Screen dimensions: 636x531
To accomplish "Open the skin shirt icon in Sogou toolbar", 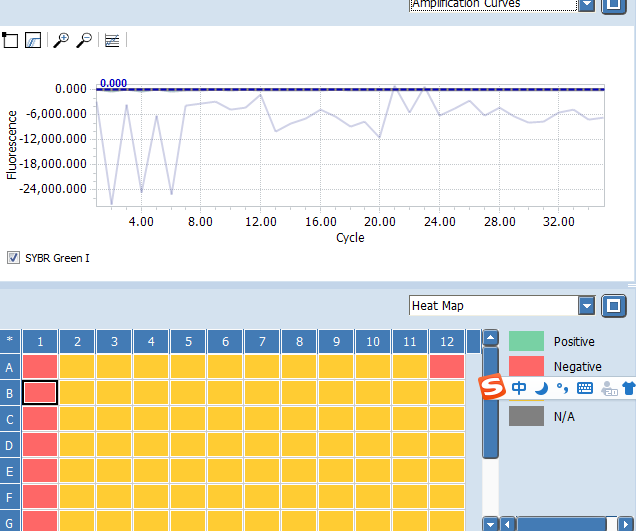I will [x=629, y=388].
